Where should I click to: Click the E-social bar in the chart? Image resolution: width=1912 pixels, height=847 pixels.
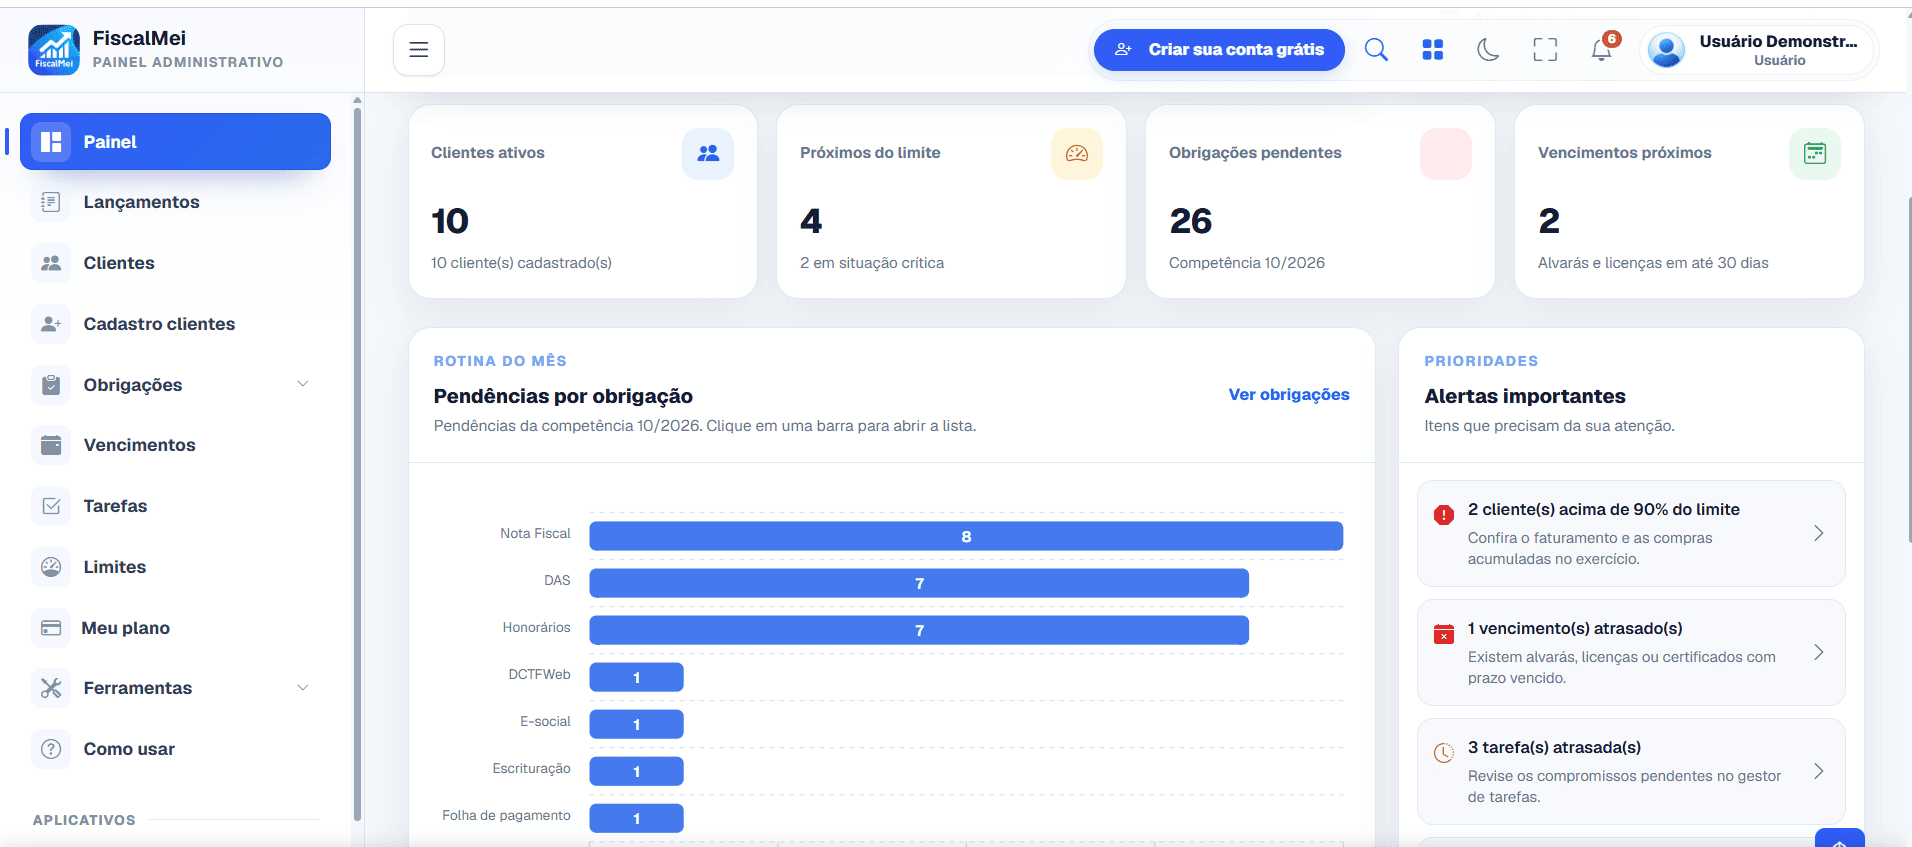636,724
